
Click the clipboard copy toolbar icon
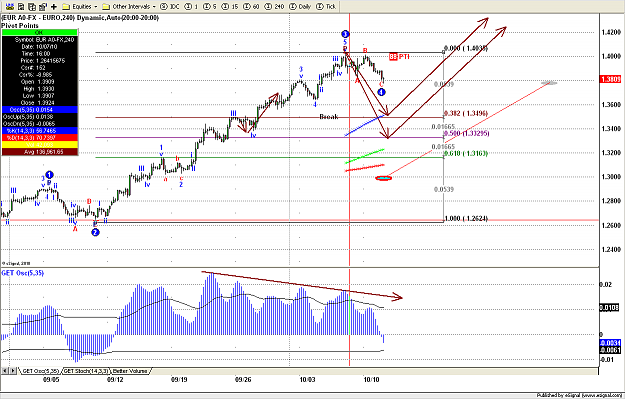[43, 6]
